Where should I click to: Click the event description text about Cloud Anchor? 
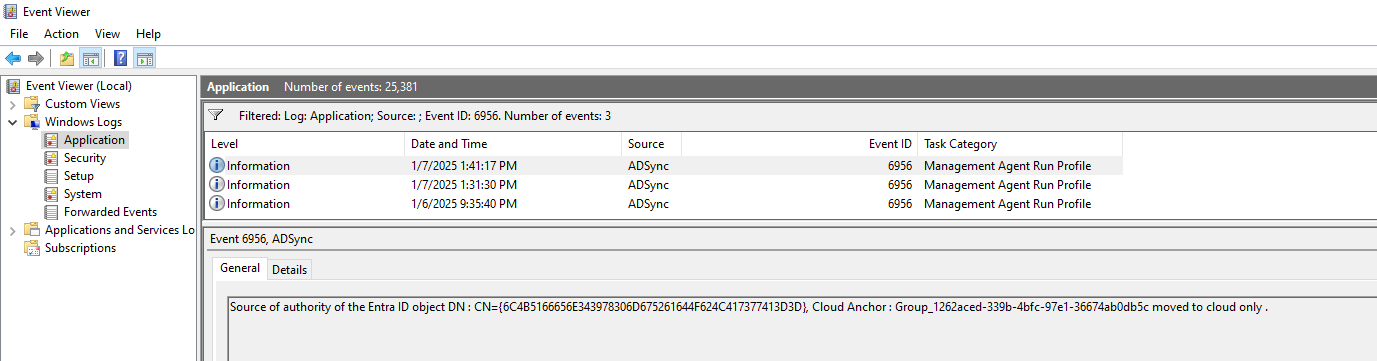pos(749,307)
